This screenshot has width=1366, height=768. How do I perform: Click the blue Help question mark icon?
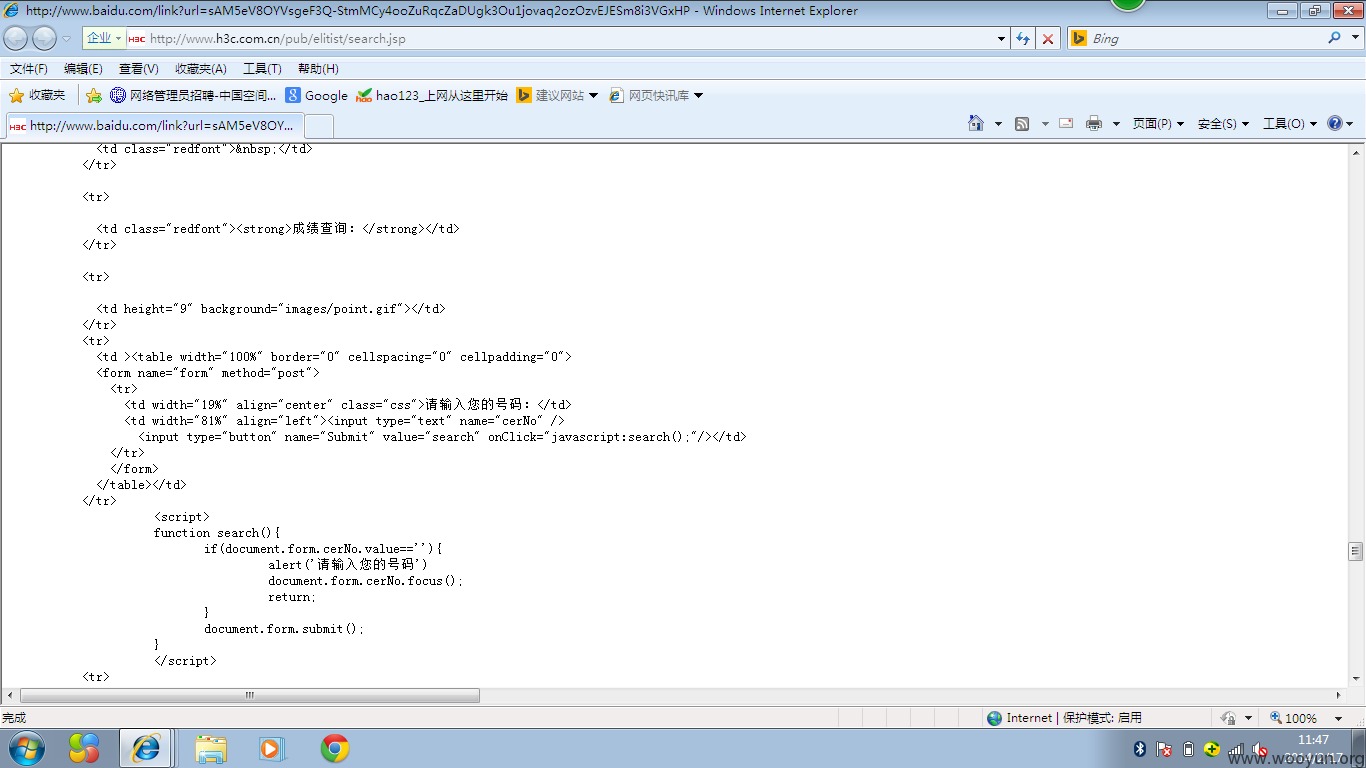pyautogui.click(x=1335, y=123)
